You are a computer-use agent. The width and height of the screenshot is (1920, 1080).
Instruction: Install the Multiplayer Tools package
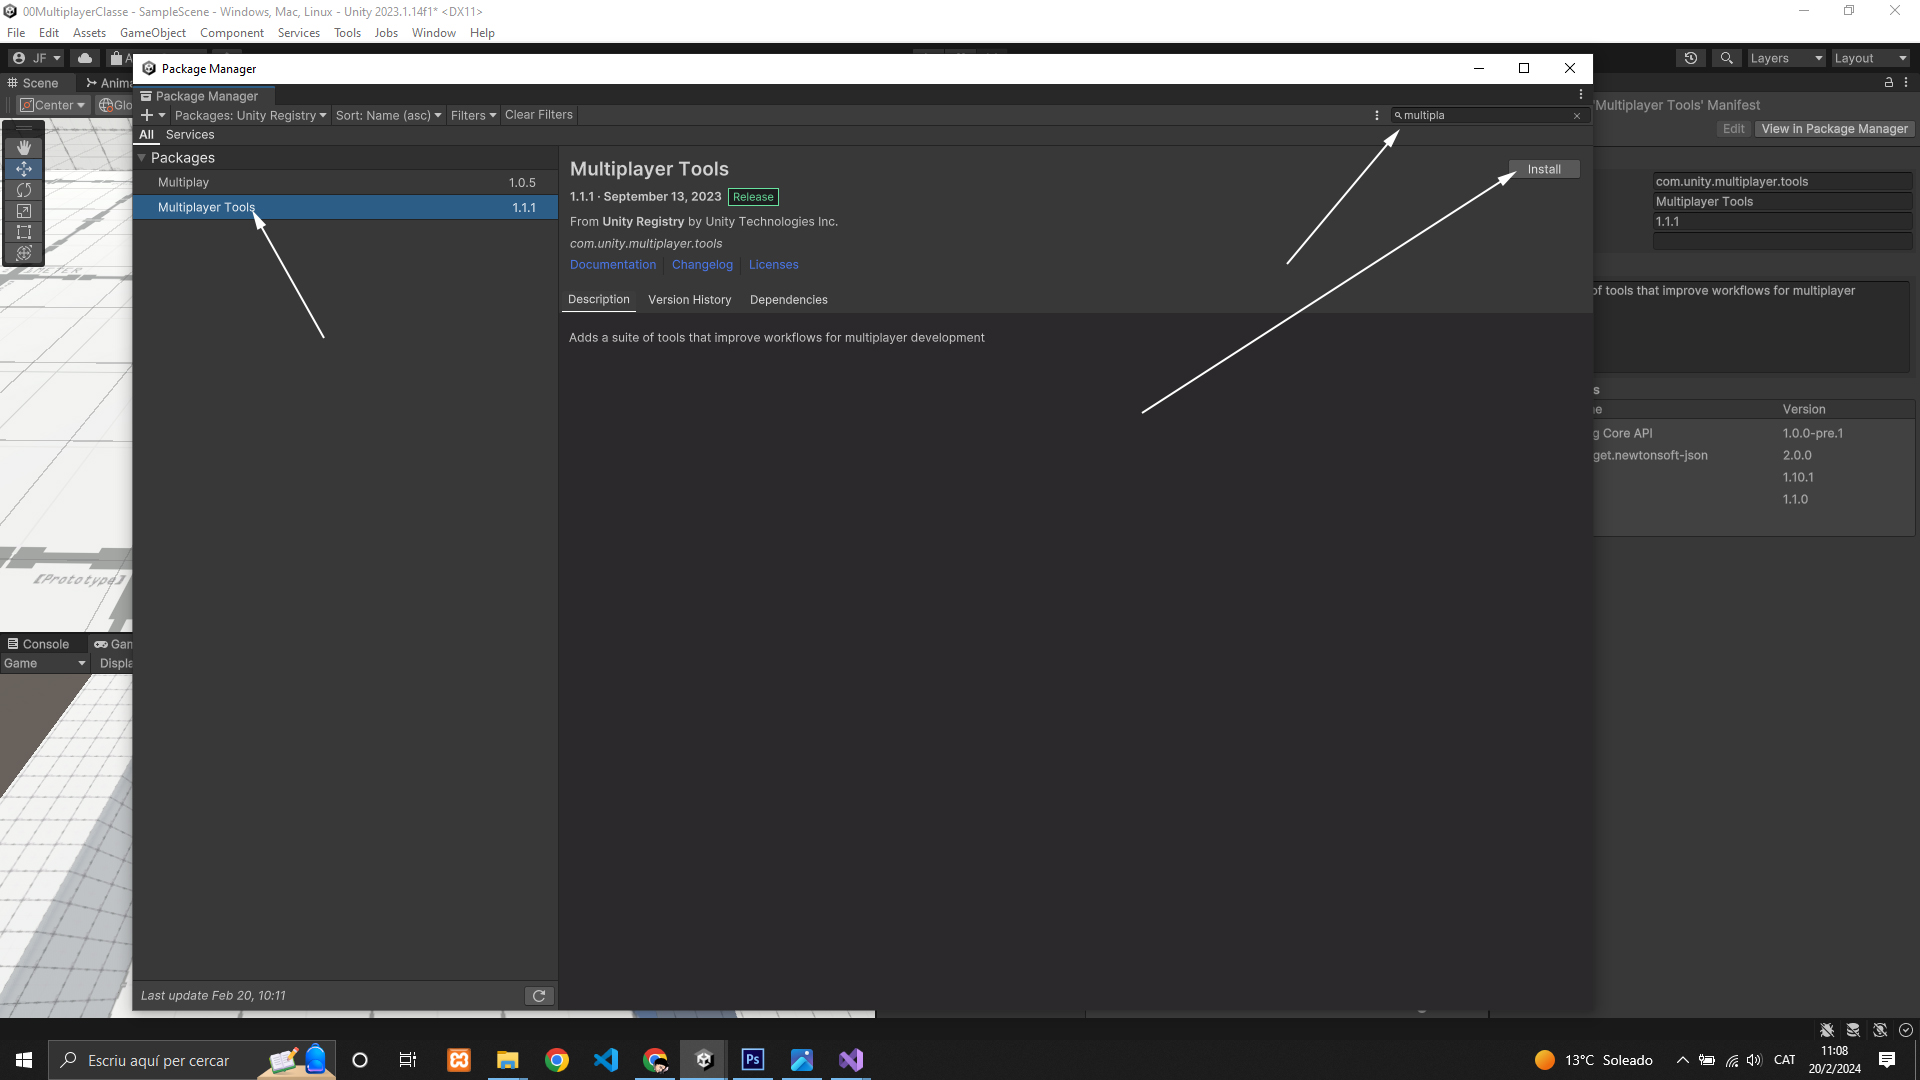(1543, 169)
